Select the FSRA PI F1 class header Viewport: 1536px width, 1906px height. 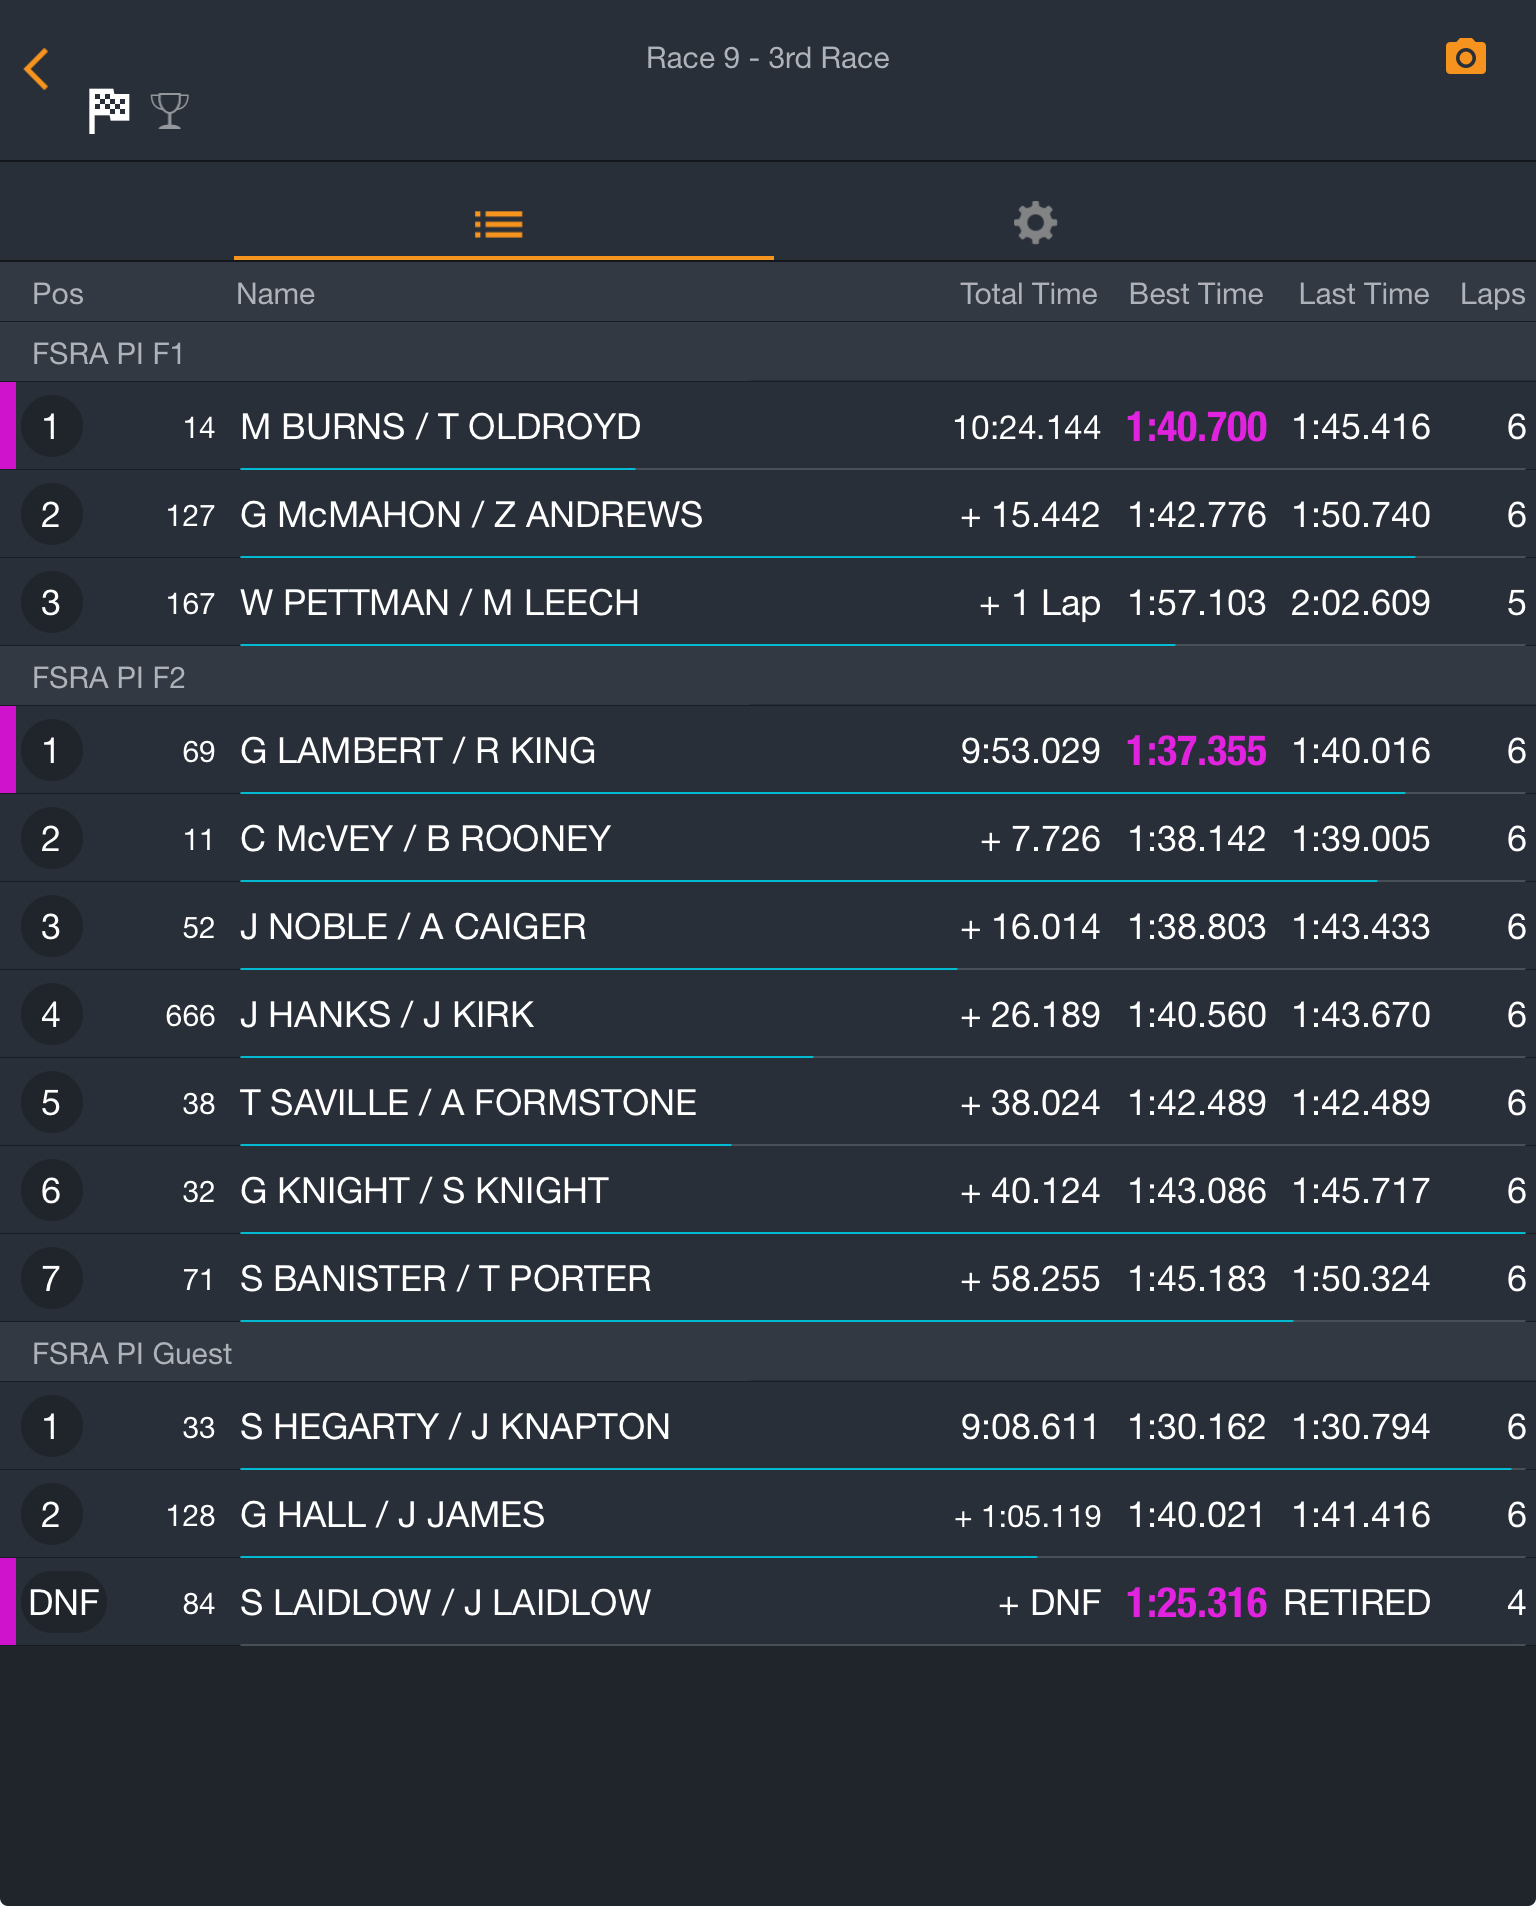768,353
